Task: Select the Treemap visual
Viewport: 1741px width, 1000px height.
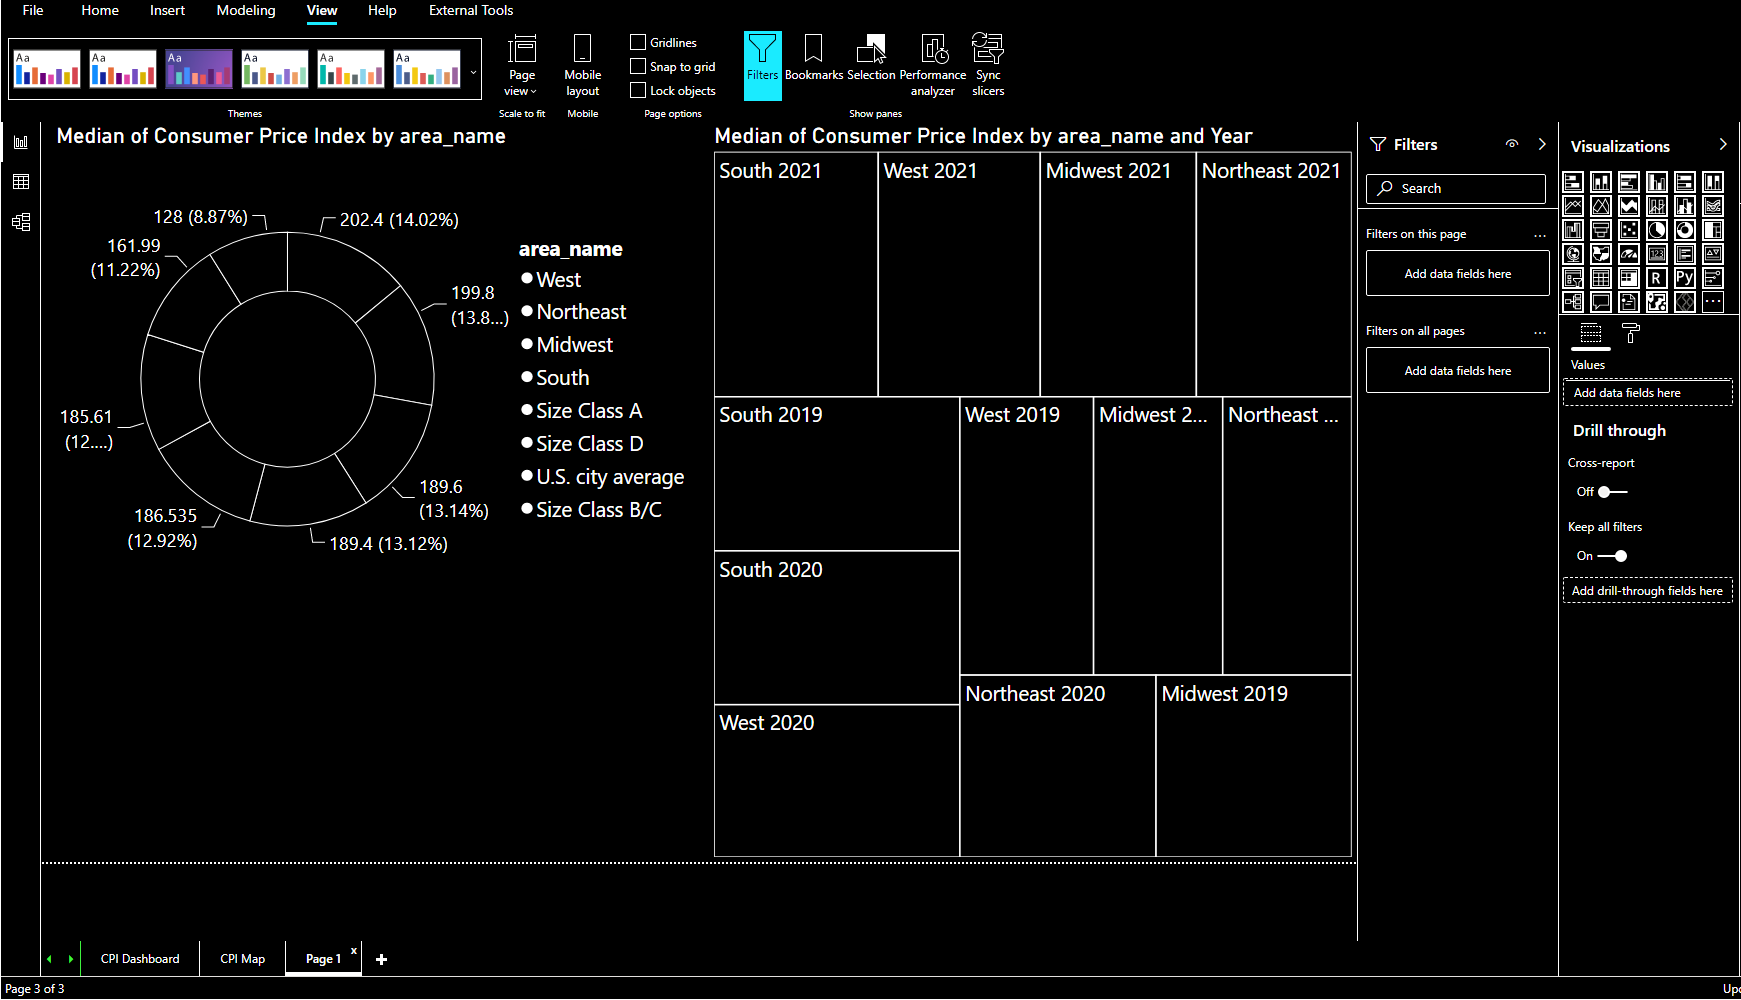Action: tap(1713, 230)
